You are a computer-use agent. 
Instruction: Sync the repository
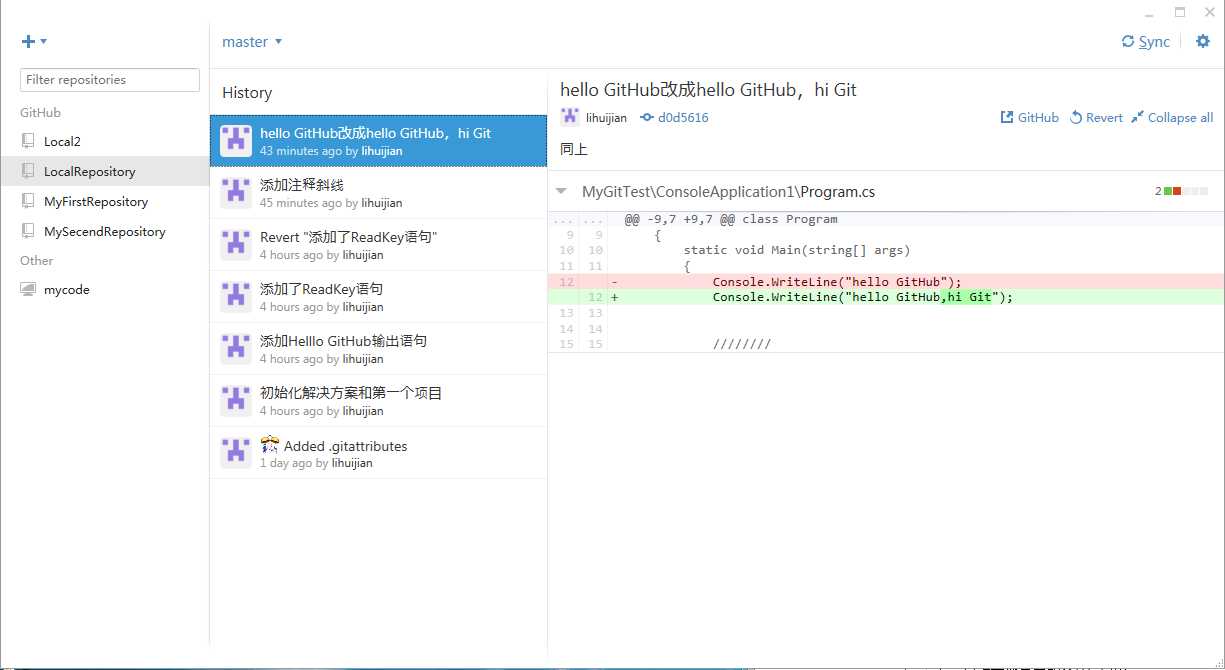(1146, 42)
